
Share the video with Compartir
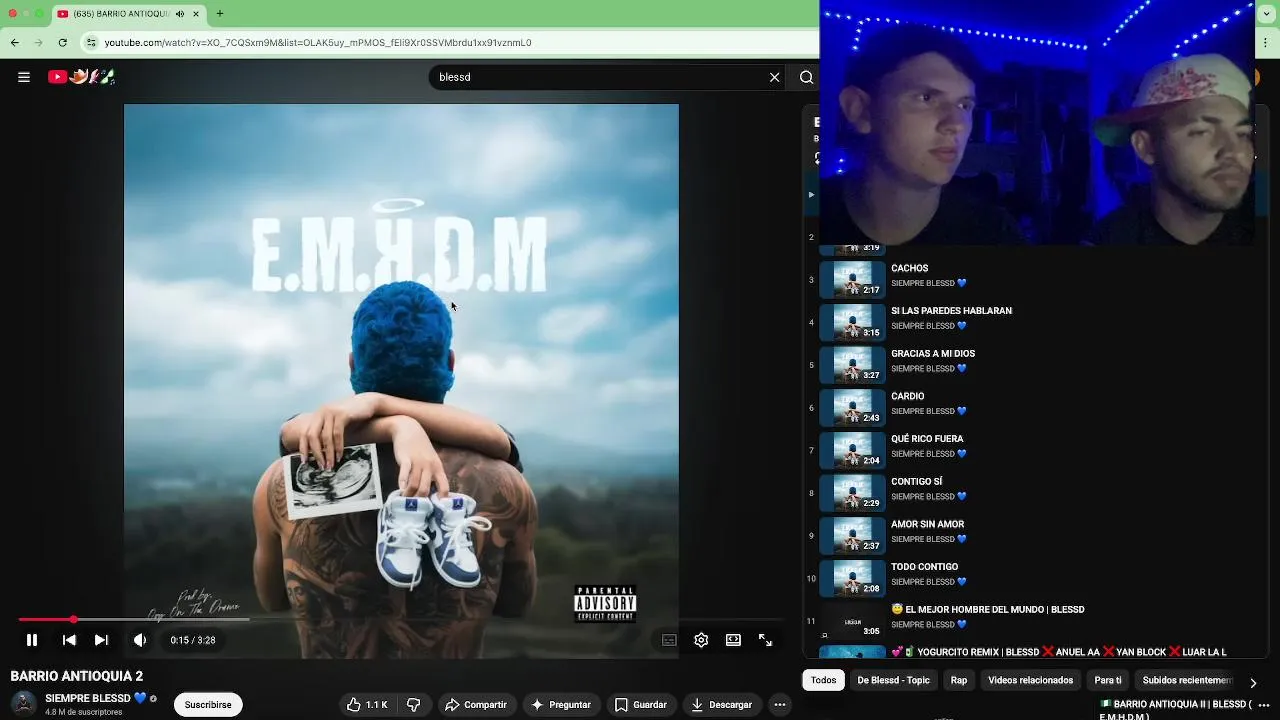[476, 705]
